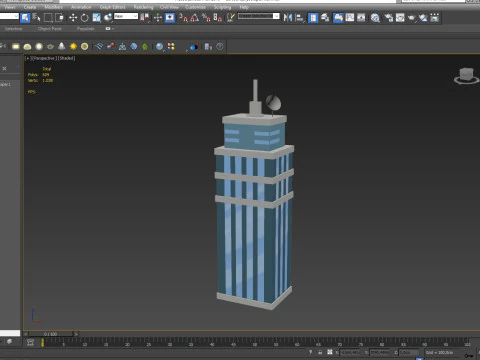Close the left Scene Explorer panel
This screenshot has height=360, width=480.
point(4,68)
